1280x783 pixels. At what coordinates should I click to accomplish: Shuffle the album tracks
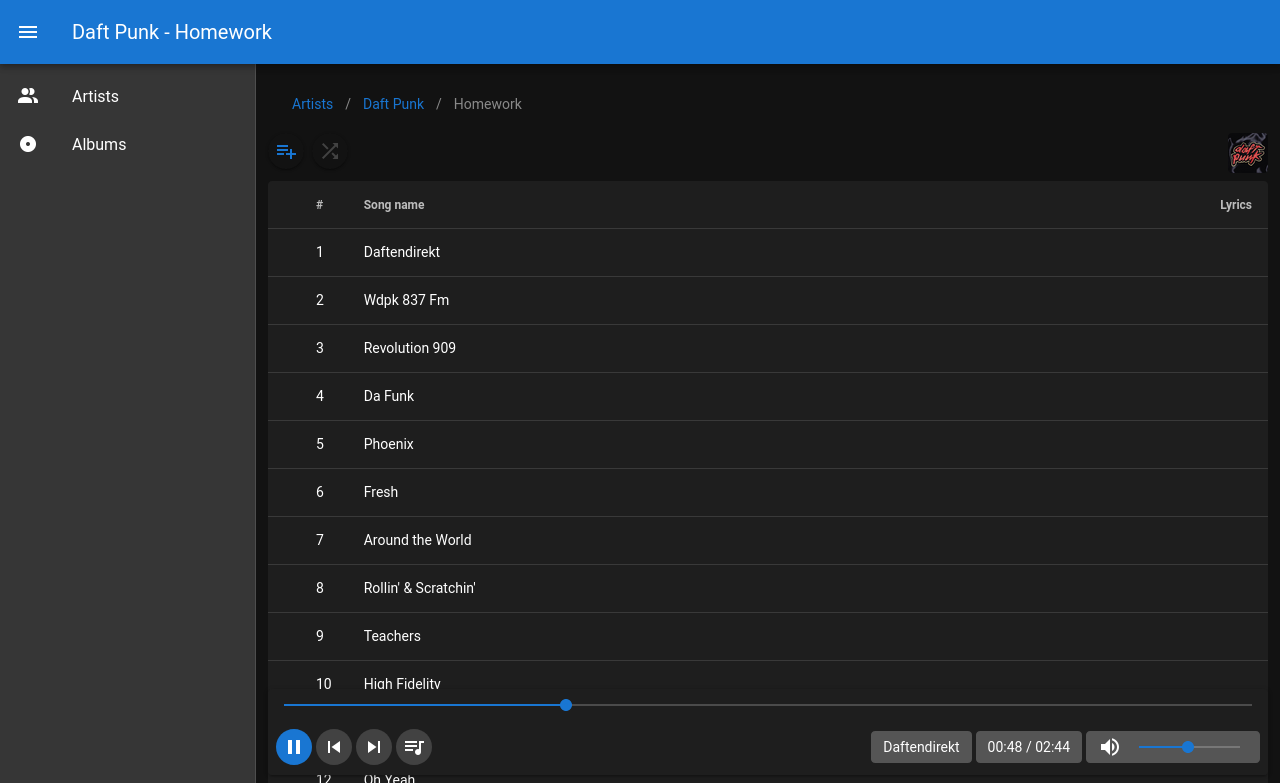click(330, 152)
